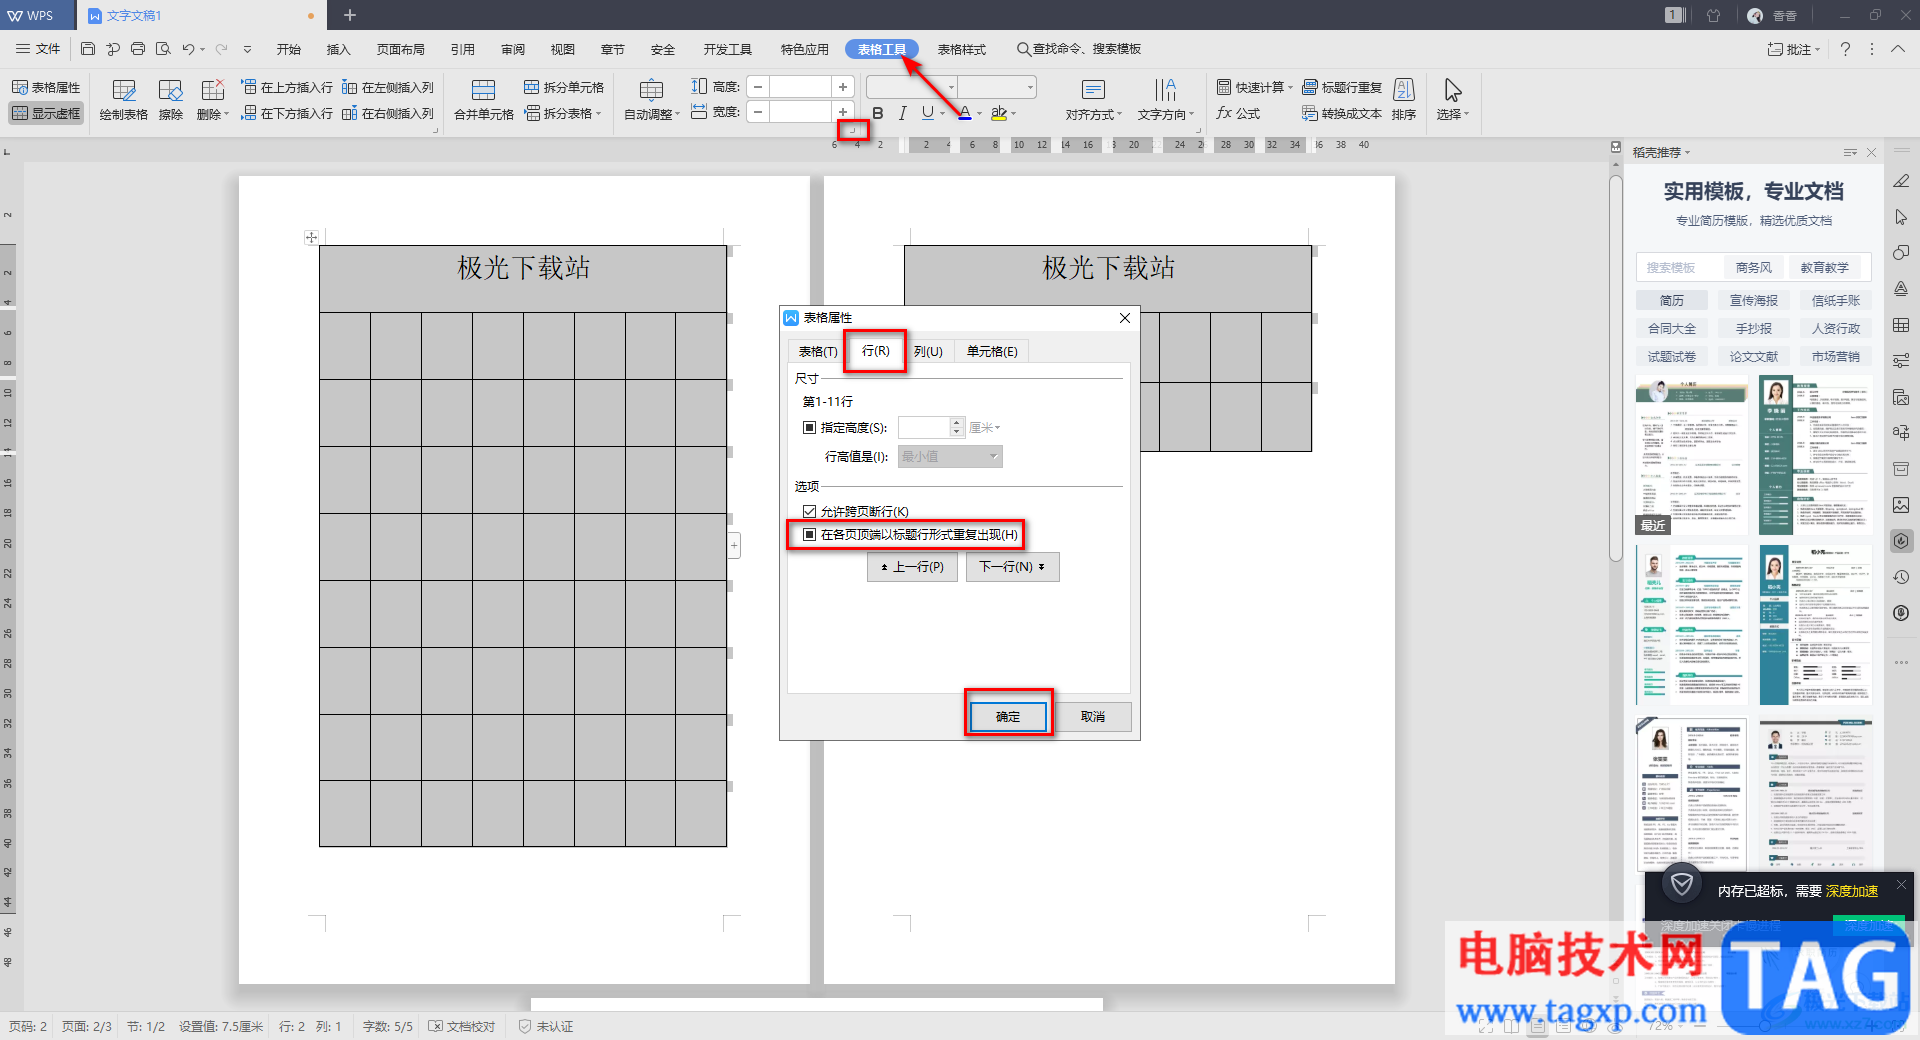Click the help question mark icon

[1845, 49]
